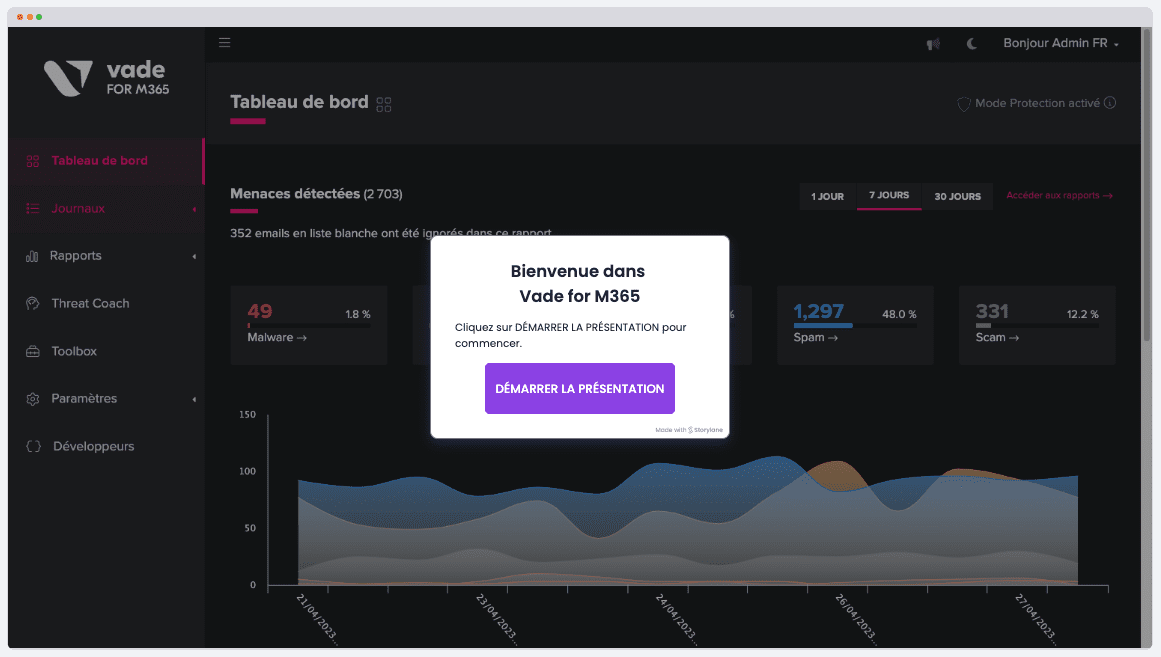
Task: Click the 331 scam count
Action: point(992,311)
